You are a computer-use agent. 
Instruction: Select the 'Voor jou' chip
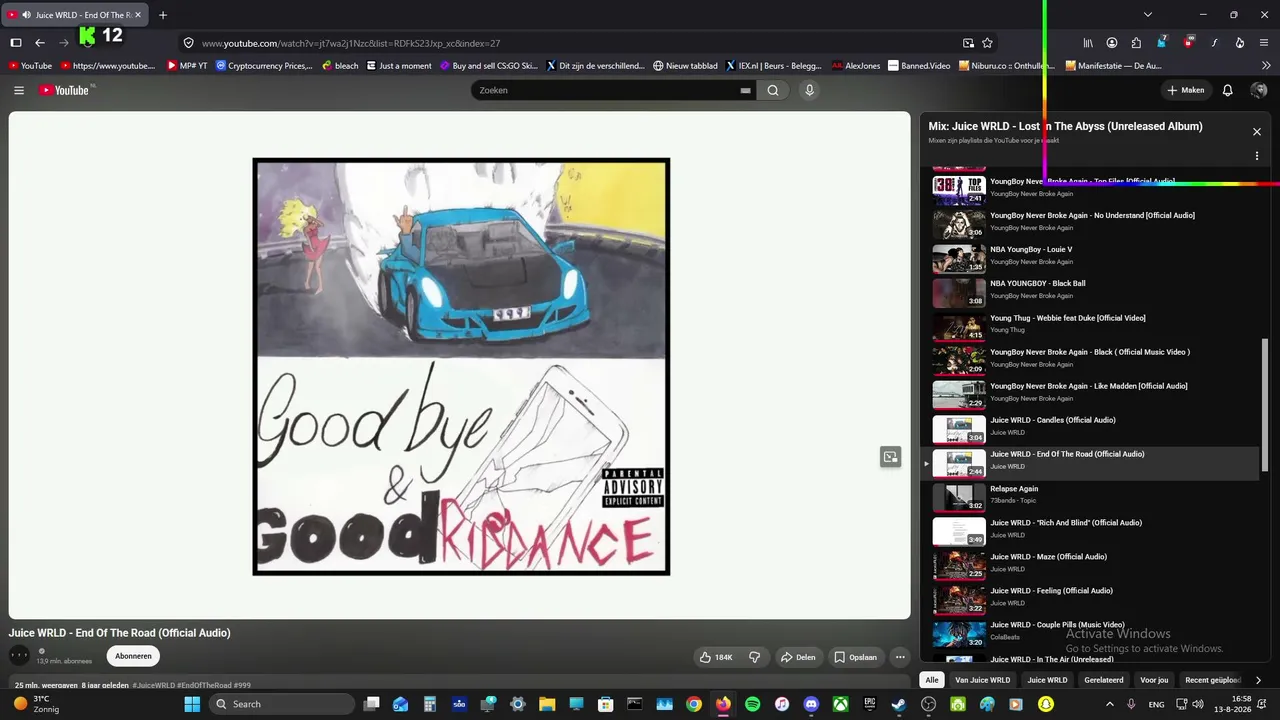1154,680
